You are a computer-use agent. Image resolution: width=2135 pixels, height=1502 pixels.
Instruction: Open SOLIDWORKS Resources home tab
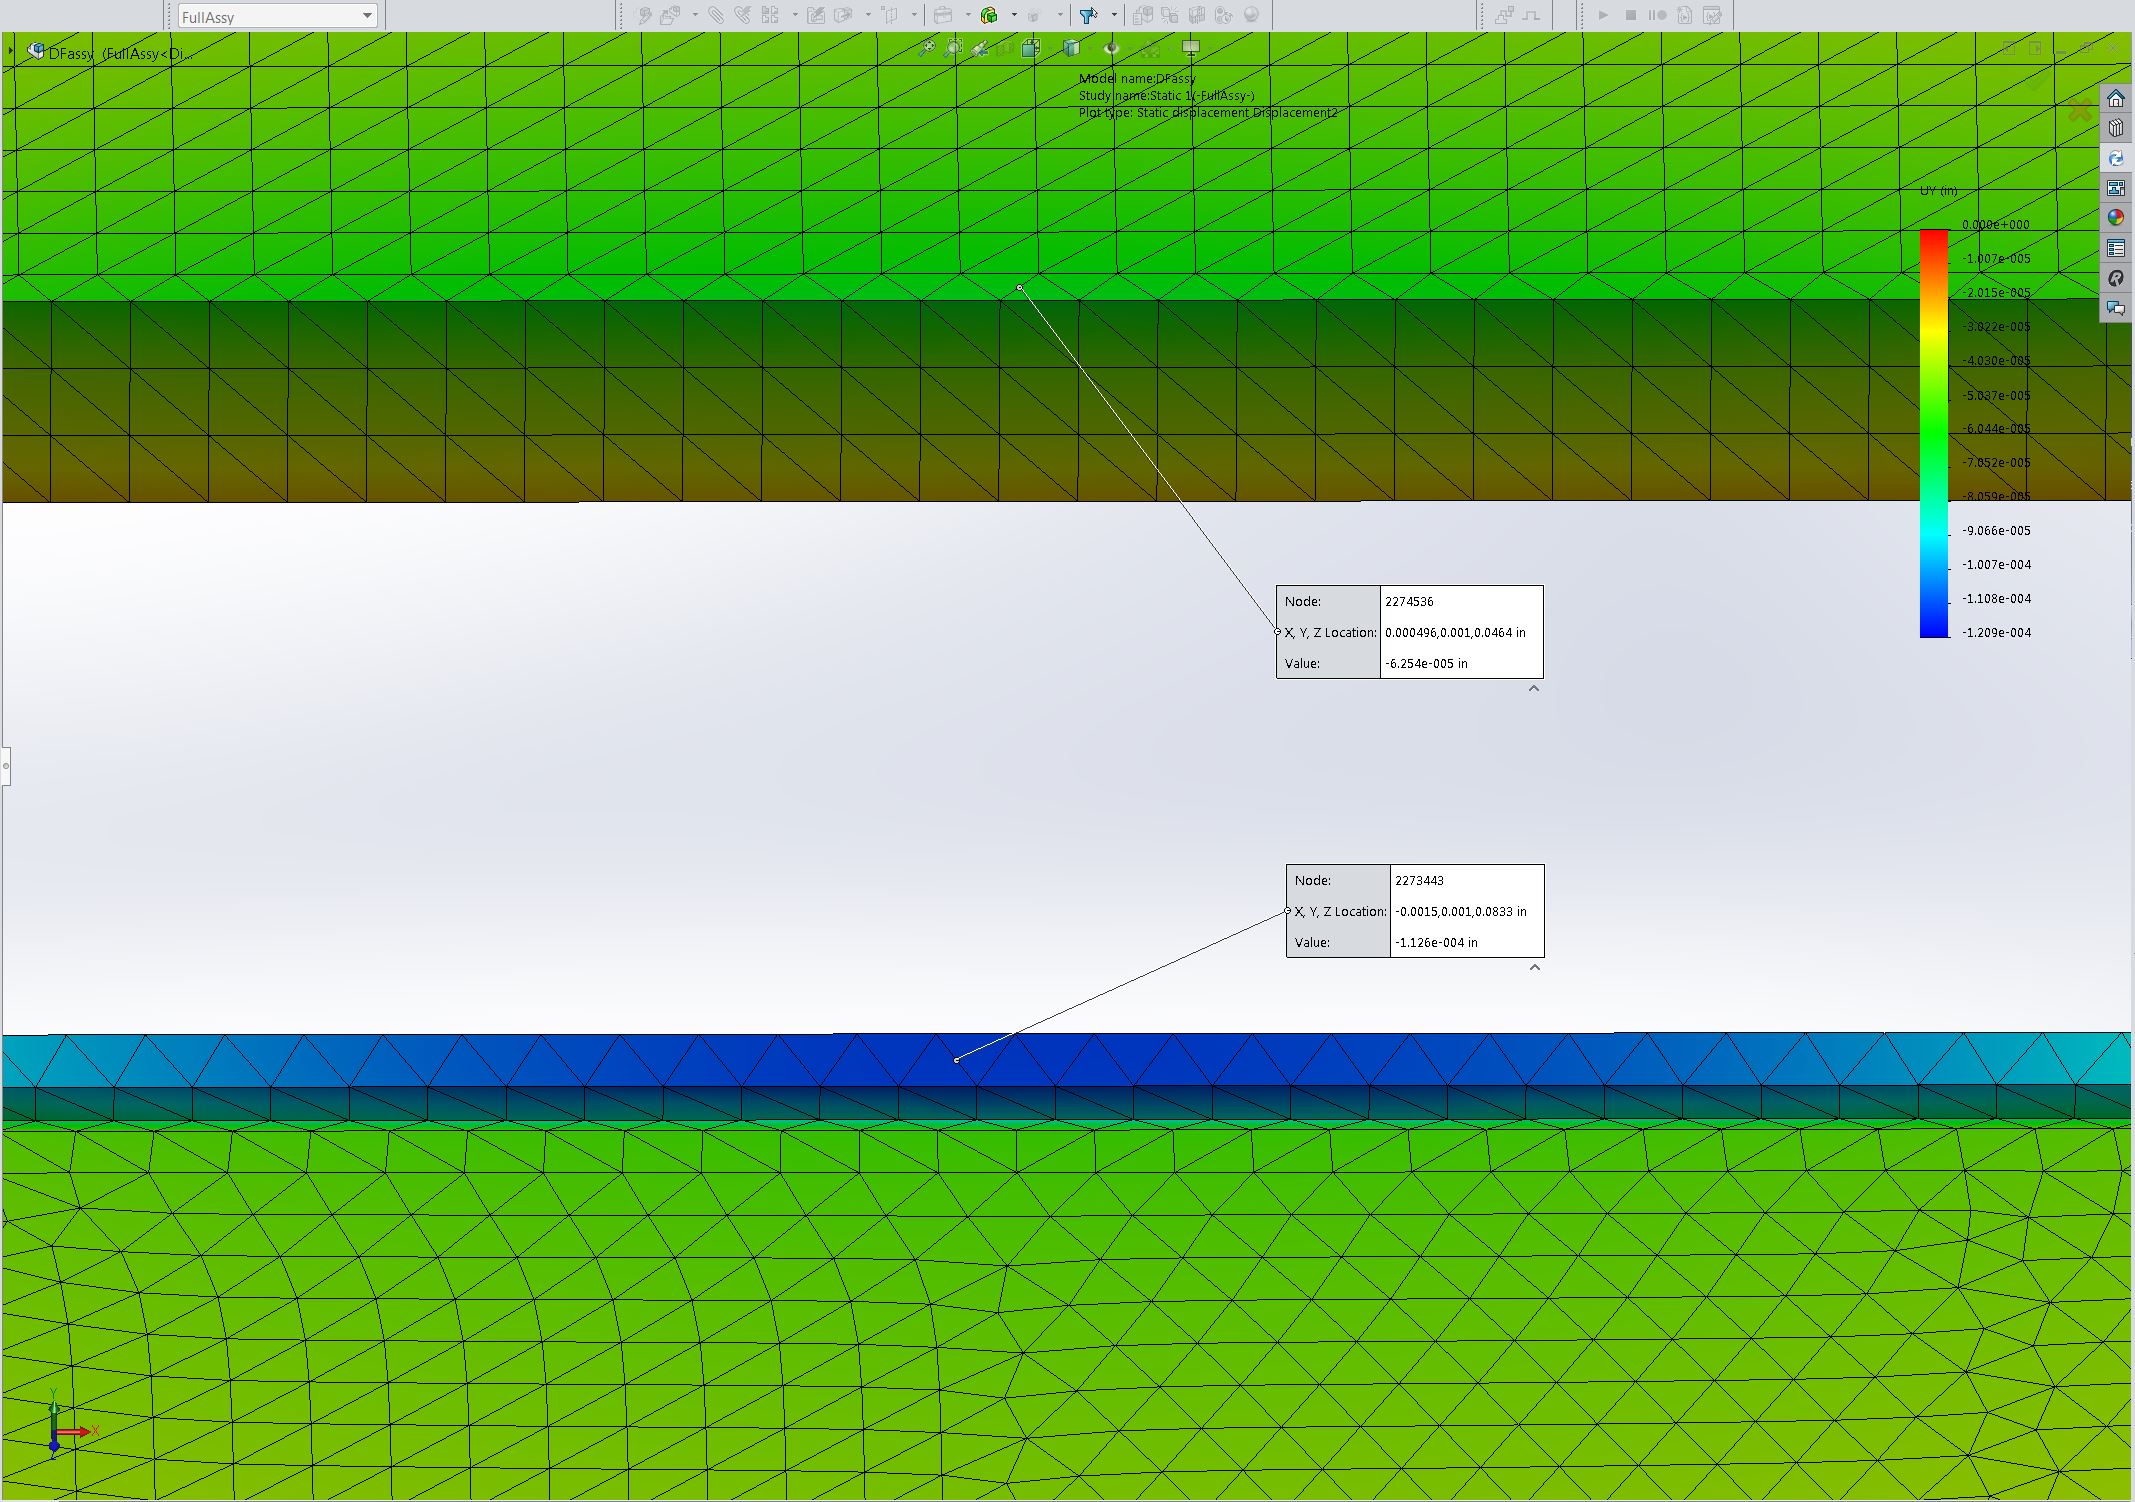click(2115, 99)
